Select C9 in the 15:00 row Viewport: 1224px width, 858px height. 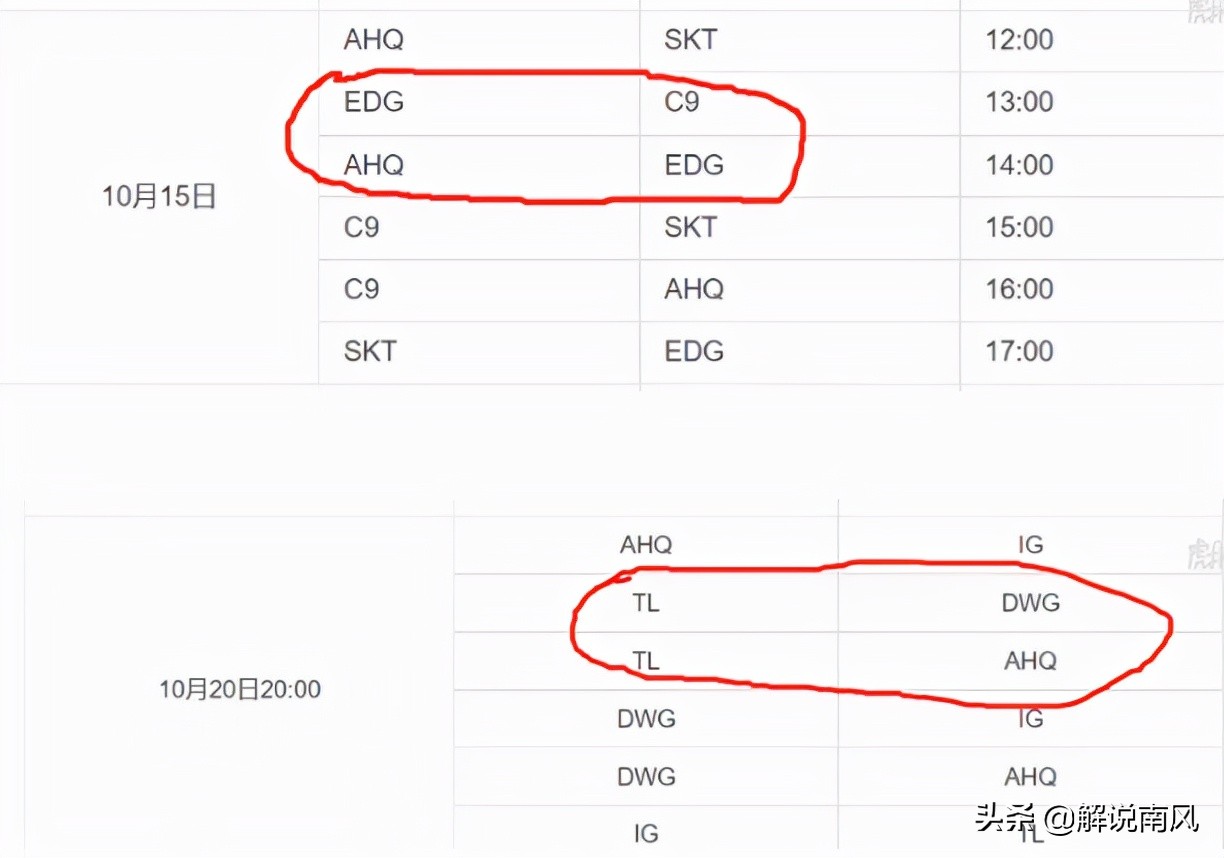362,227
